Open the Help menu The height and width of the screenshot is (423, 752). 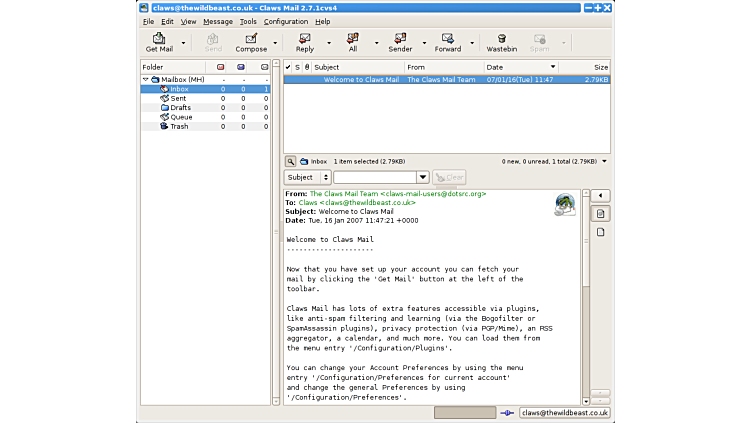322,22
